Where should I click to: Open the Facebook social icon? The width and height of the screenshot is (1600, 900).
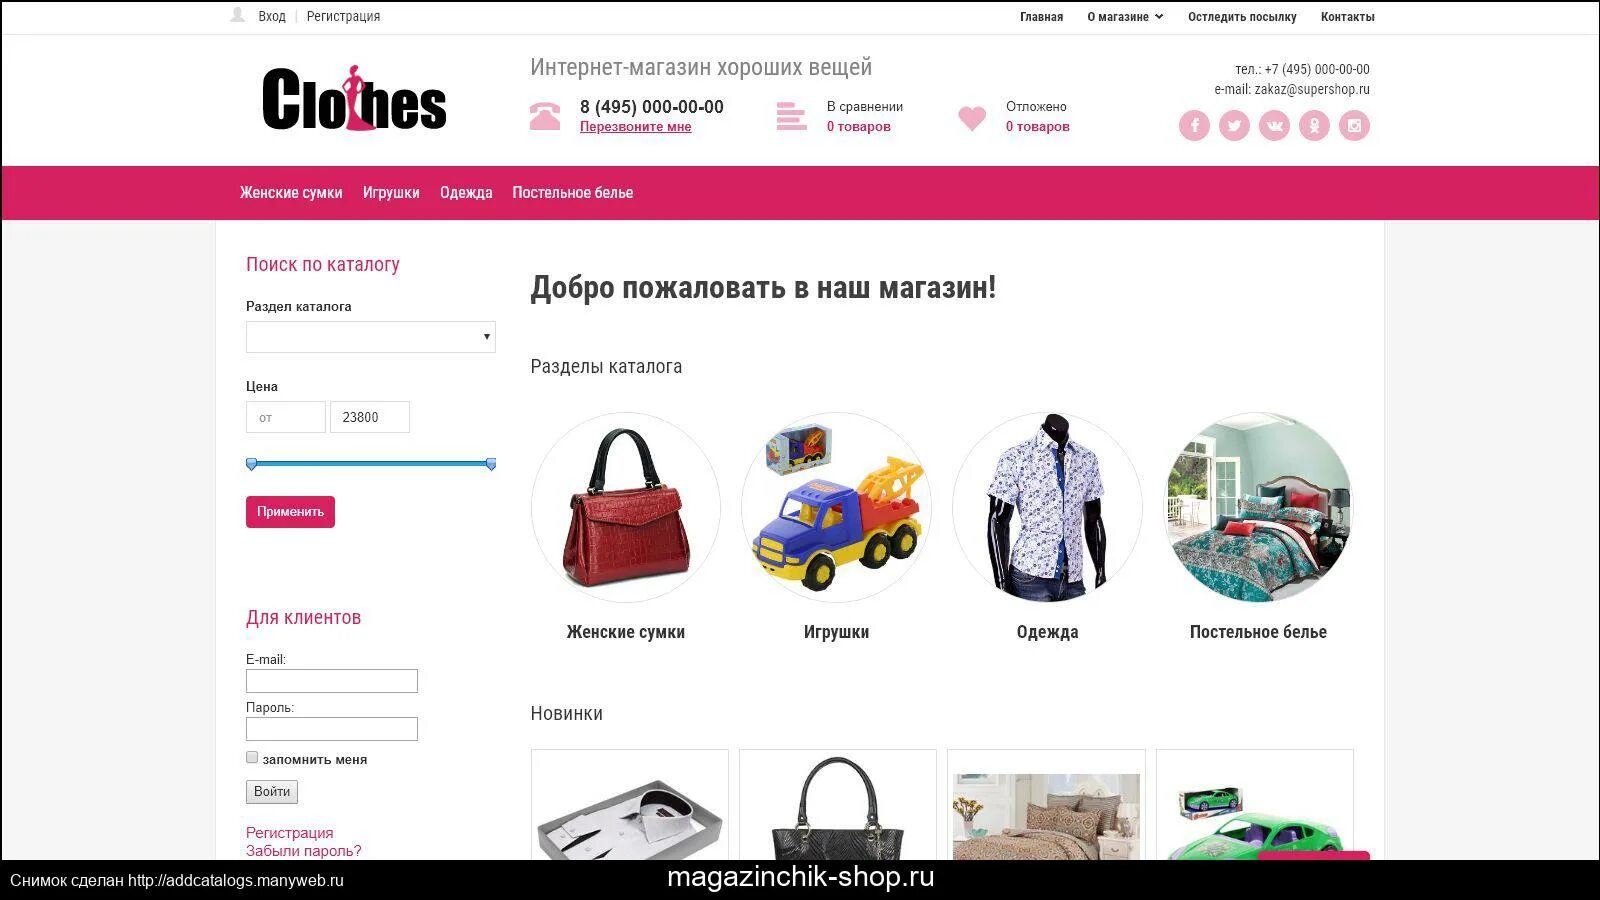(1194, 125)
